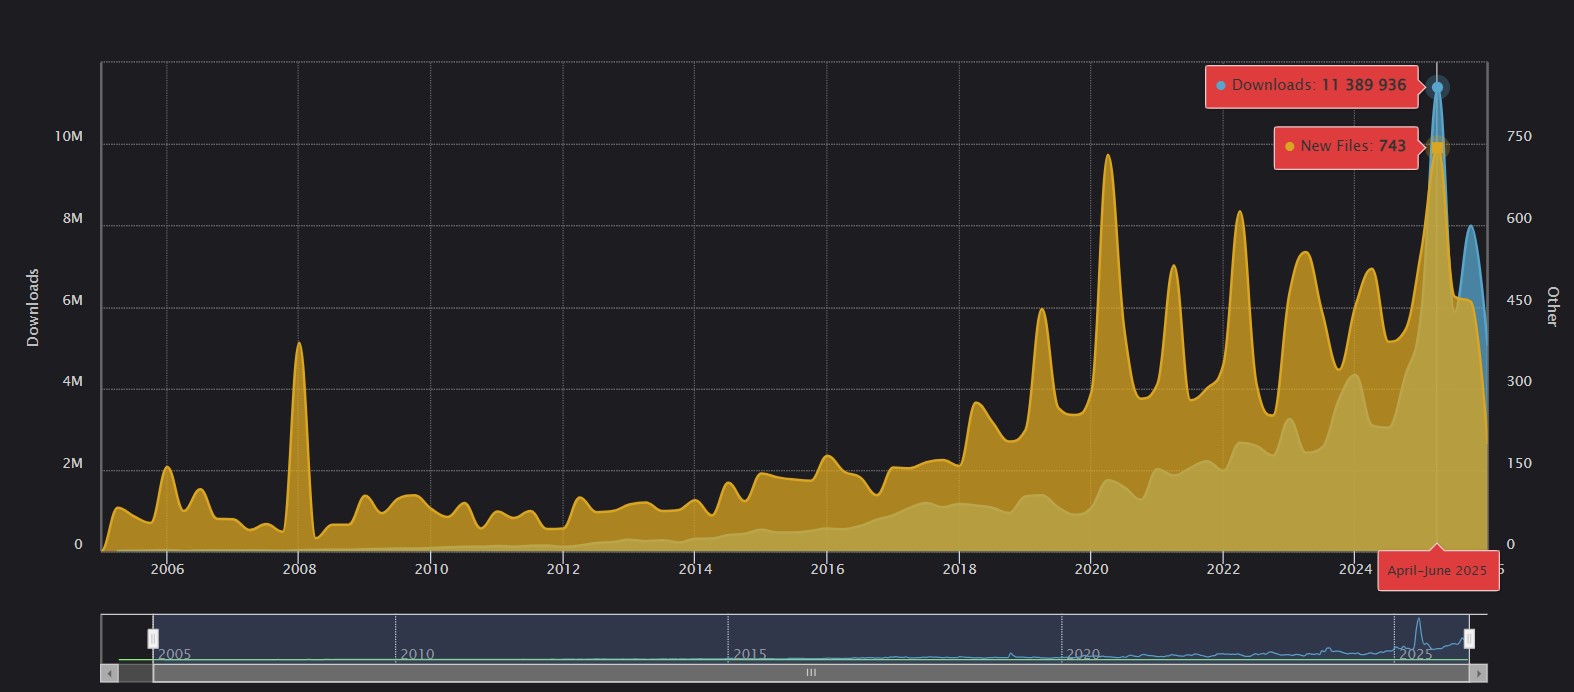
Task: Click the blue Downloads data point marker
Action: click(x=1437, y=87)
